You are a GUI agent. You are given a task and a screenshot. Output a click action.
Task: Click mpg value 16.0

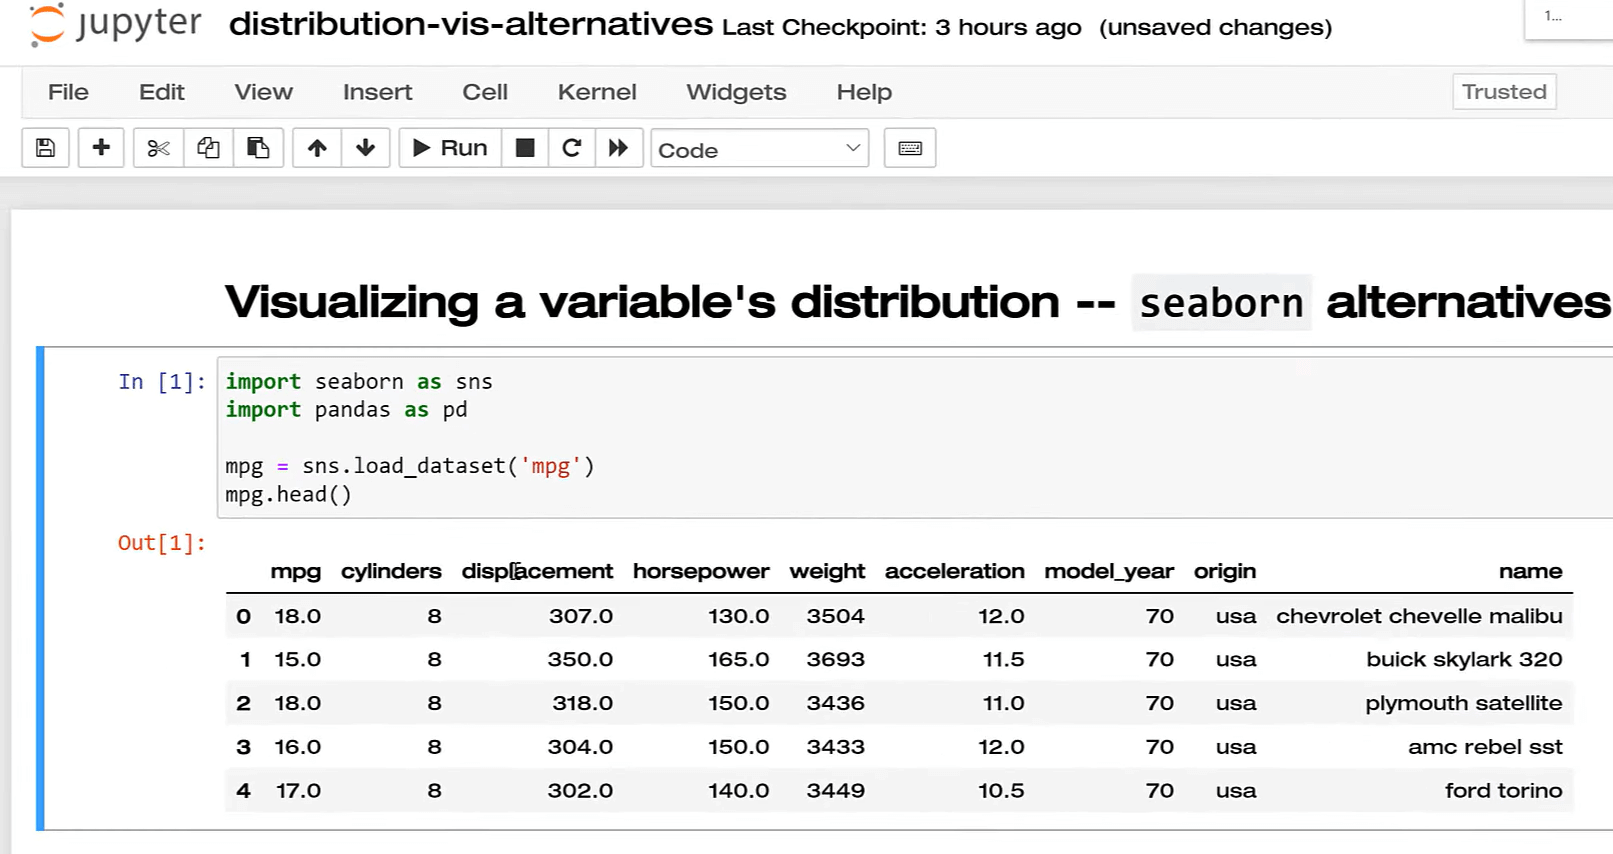pyautogui.click(x=298, y=747)
